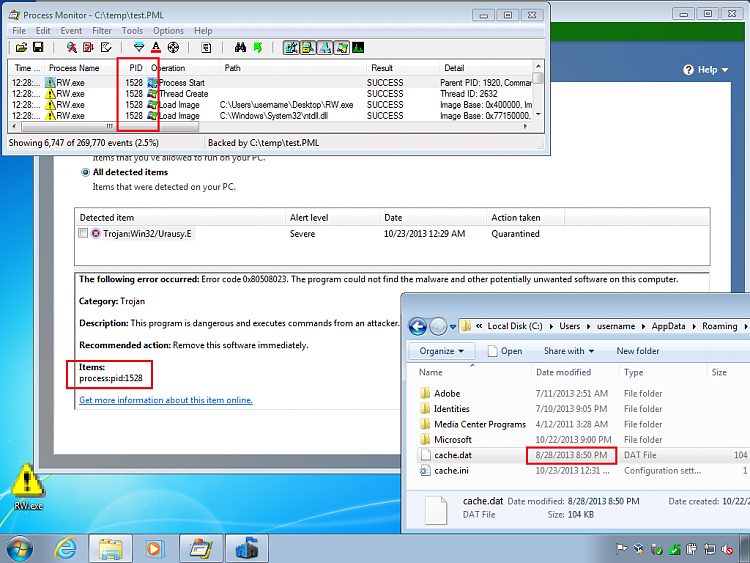The width and height of the screenshot is (750, 563).
Task: Click the Open file icon in Process Monitor
Action: pos(22,47)
